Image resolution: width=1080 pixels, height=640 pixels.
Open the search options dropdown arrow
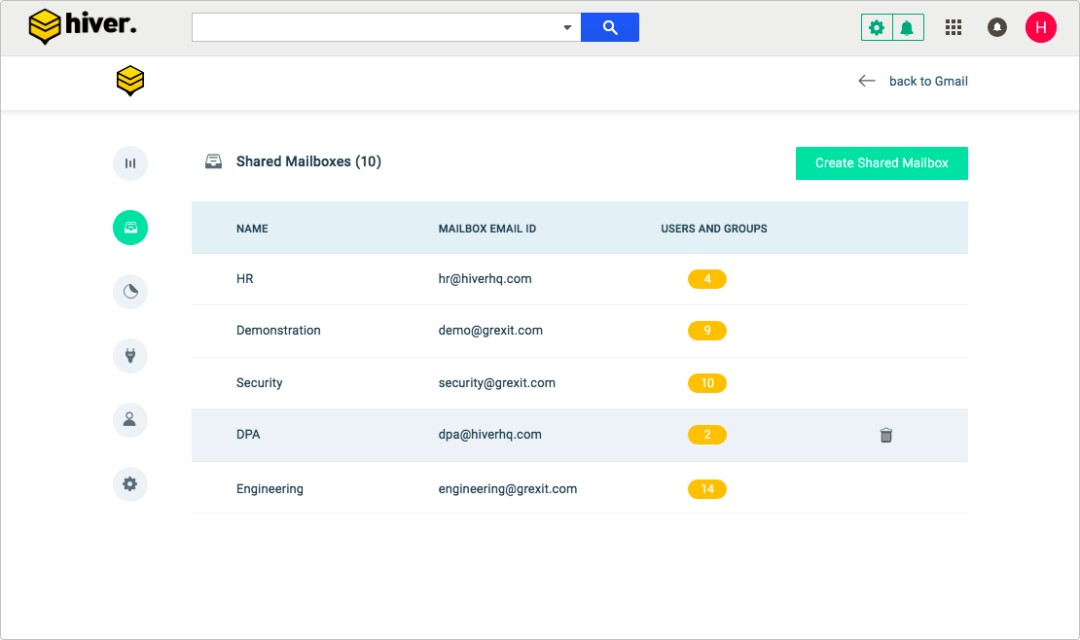567,27
